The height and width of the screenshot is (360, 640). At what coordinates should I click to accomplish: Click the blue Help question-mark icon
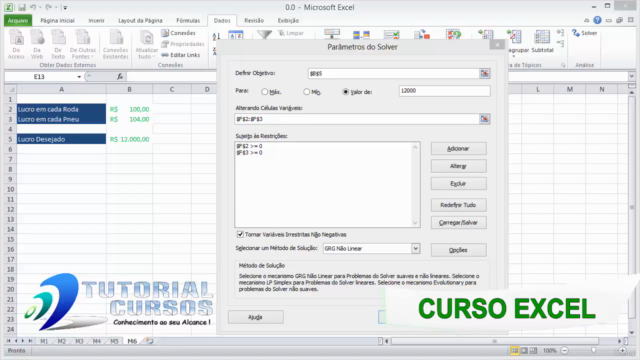[597, 20]
